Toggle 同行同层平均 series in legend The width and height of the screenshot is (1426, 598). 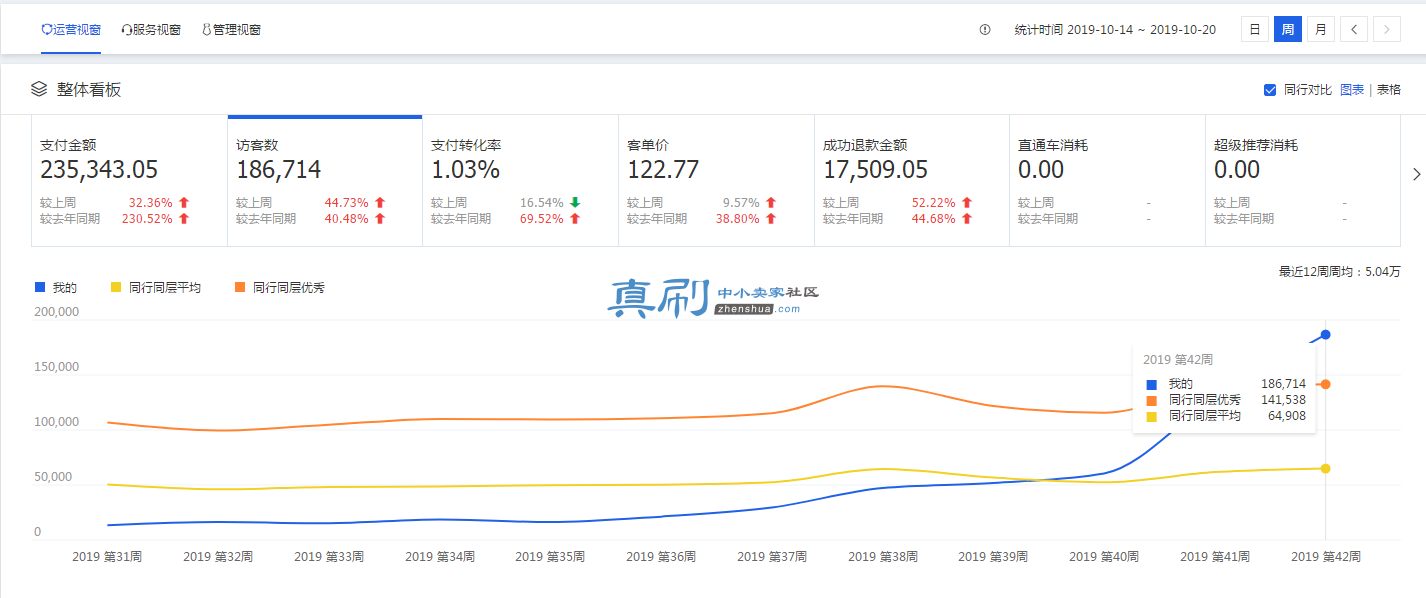[156, 288]
